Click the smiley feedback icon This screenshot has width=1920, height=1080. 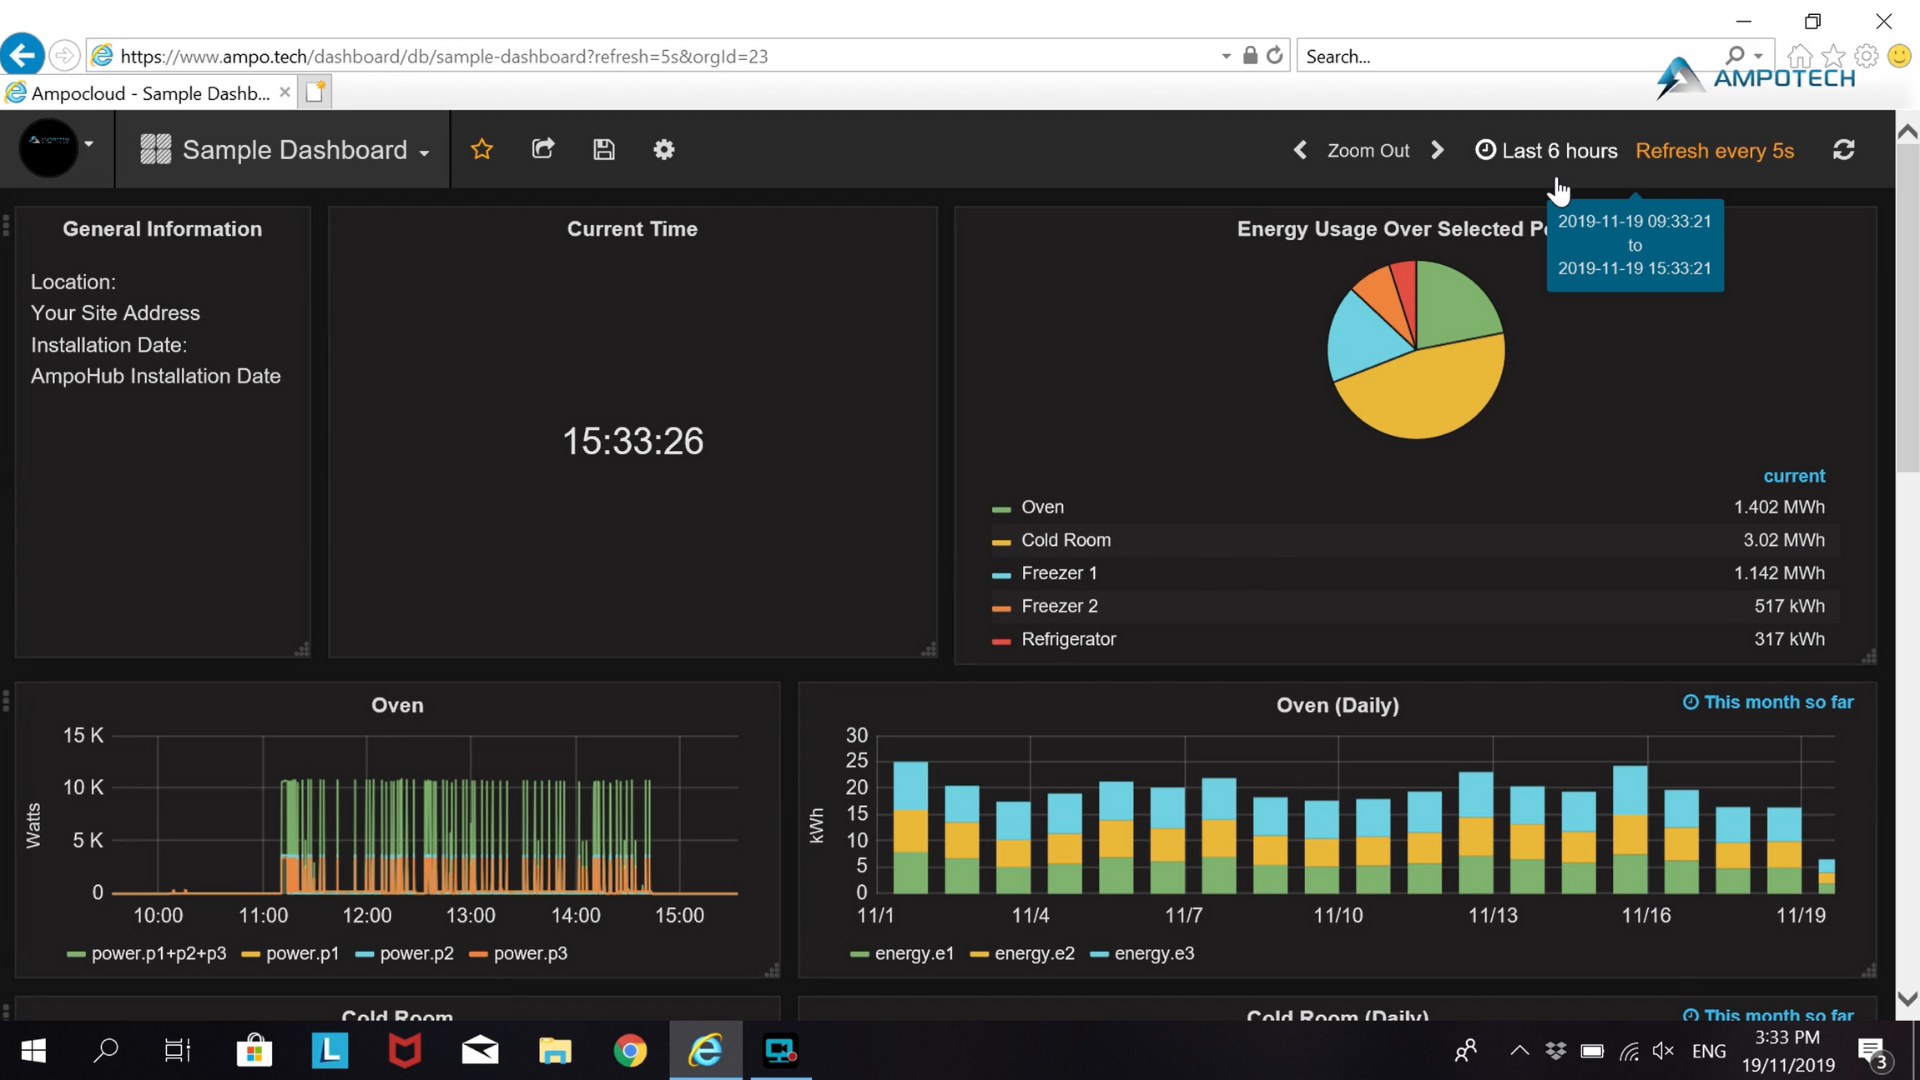[x=1899, y=57]
